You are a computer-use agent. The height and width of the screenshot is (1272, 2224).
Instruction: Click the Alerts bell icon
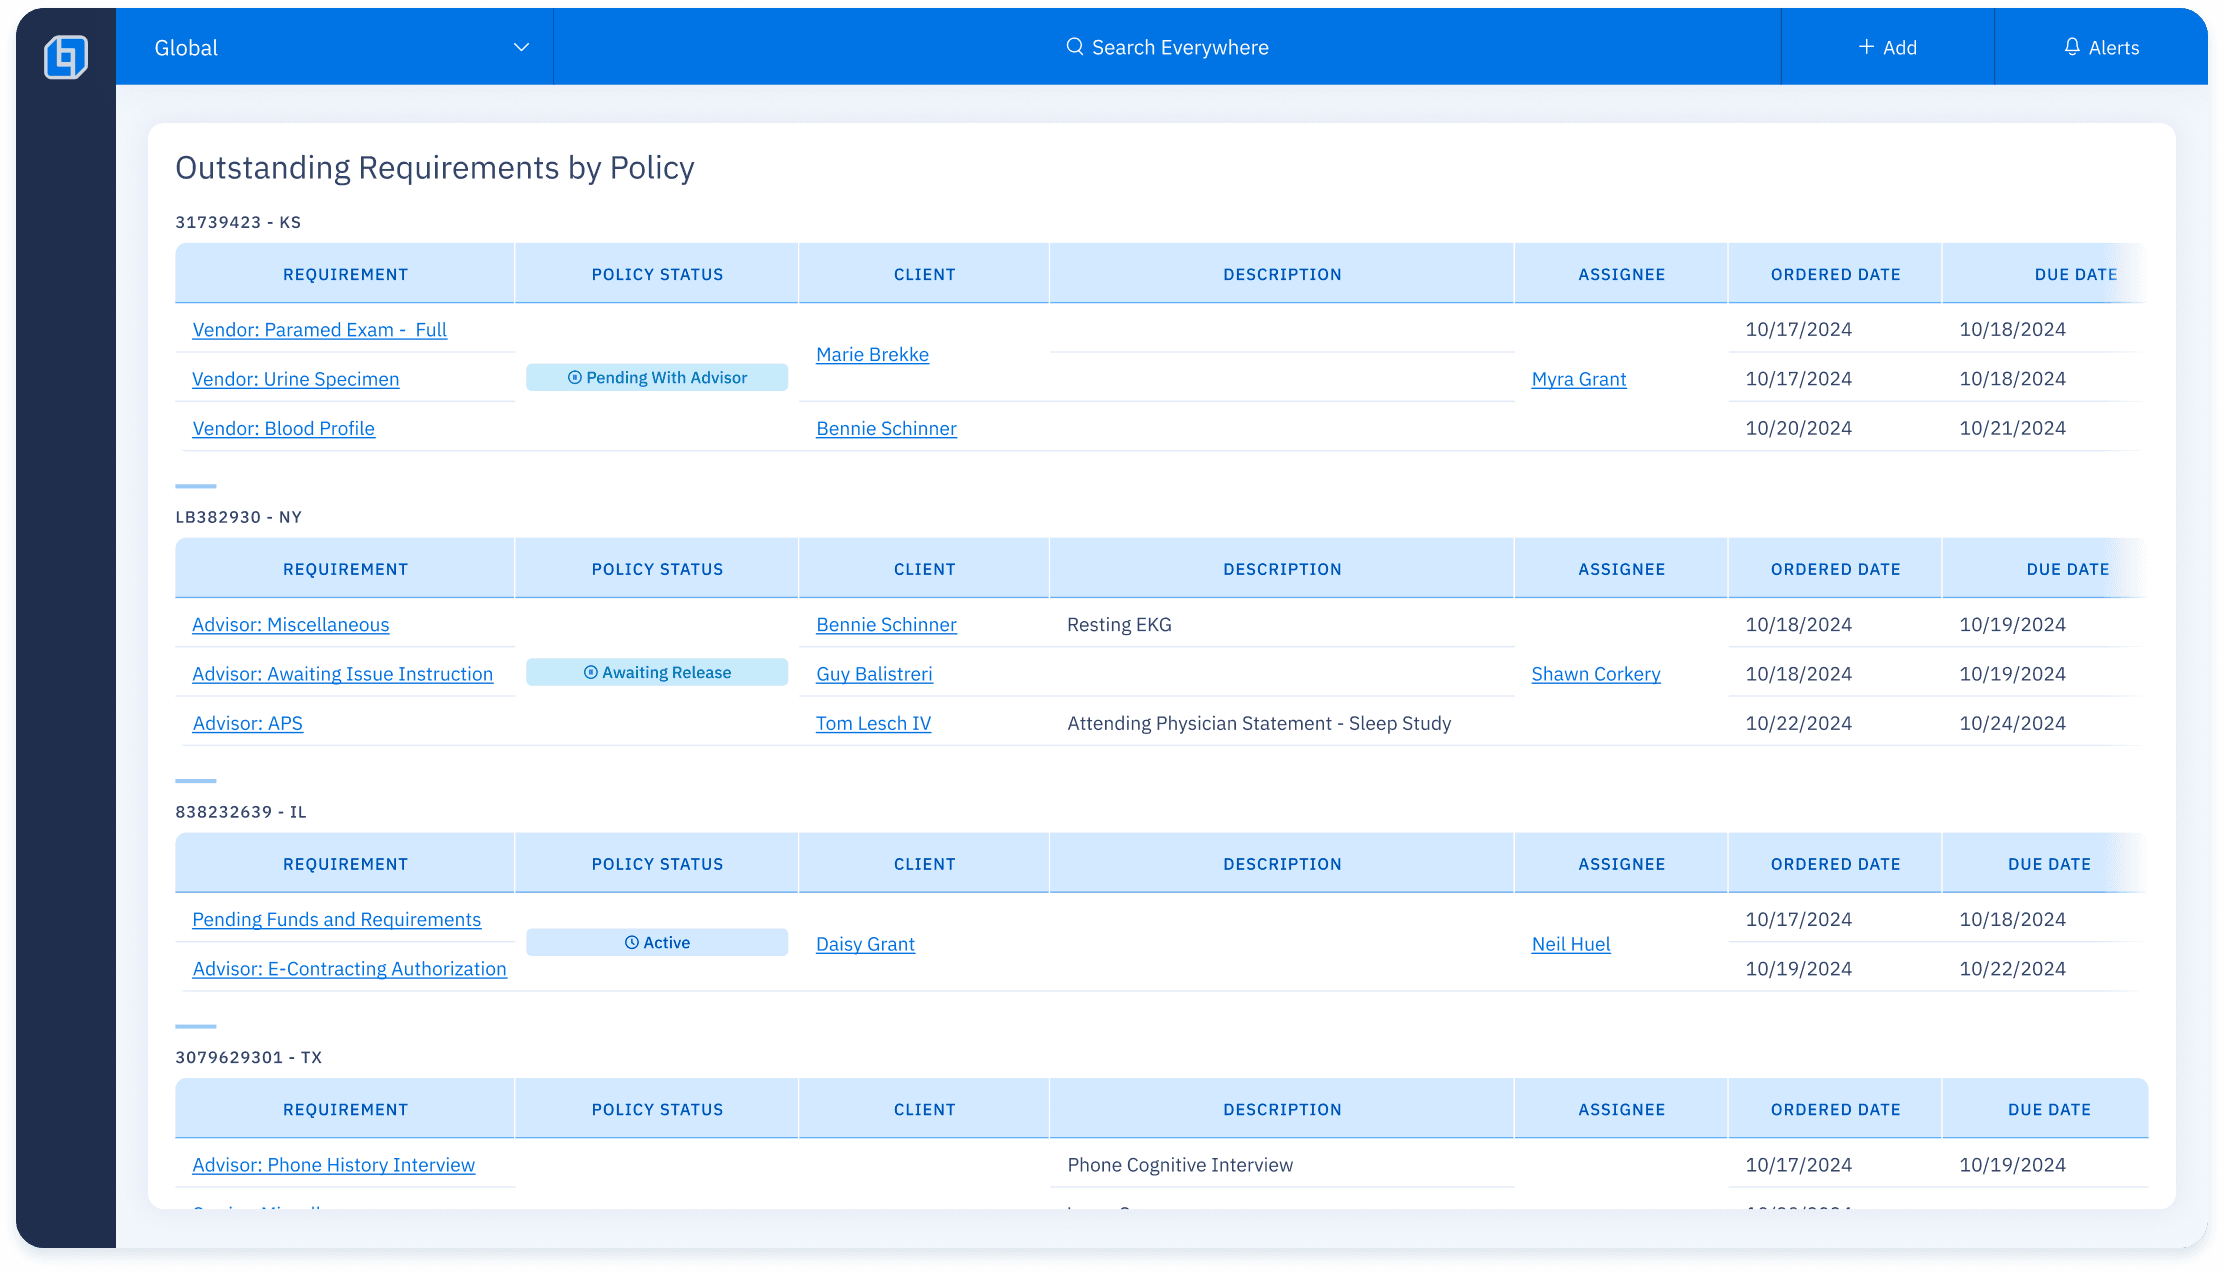tap(2072, 47)
